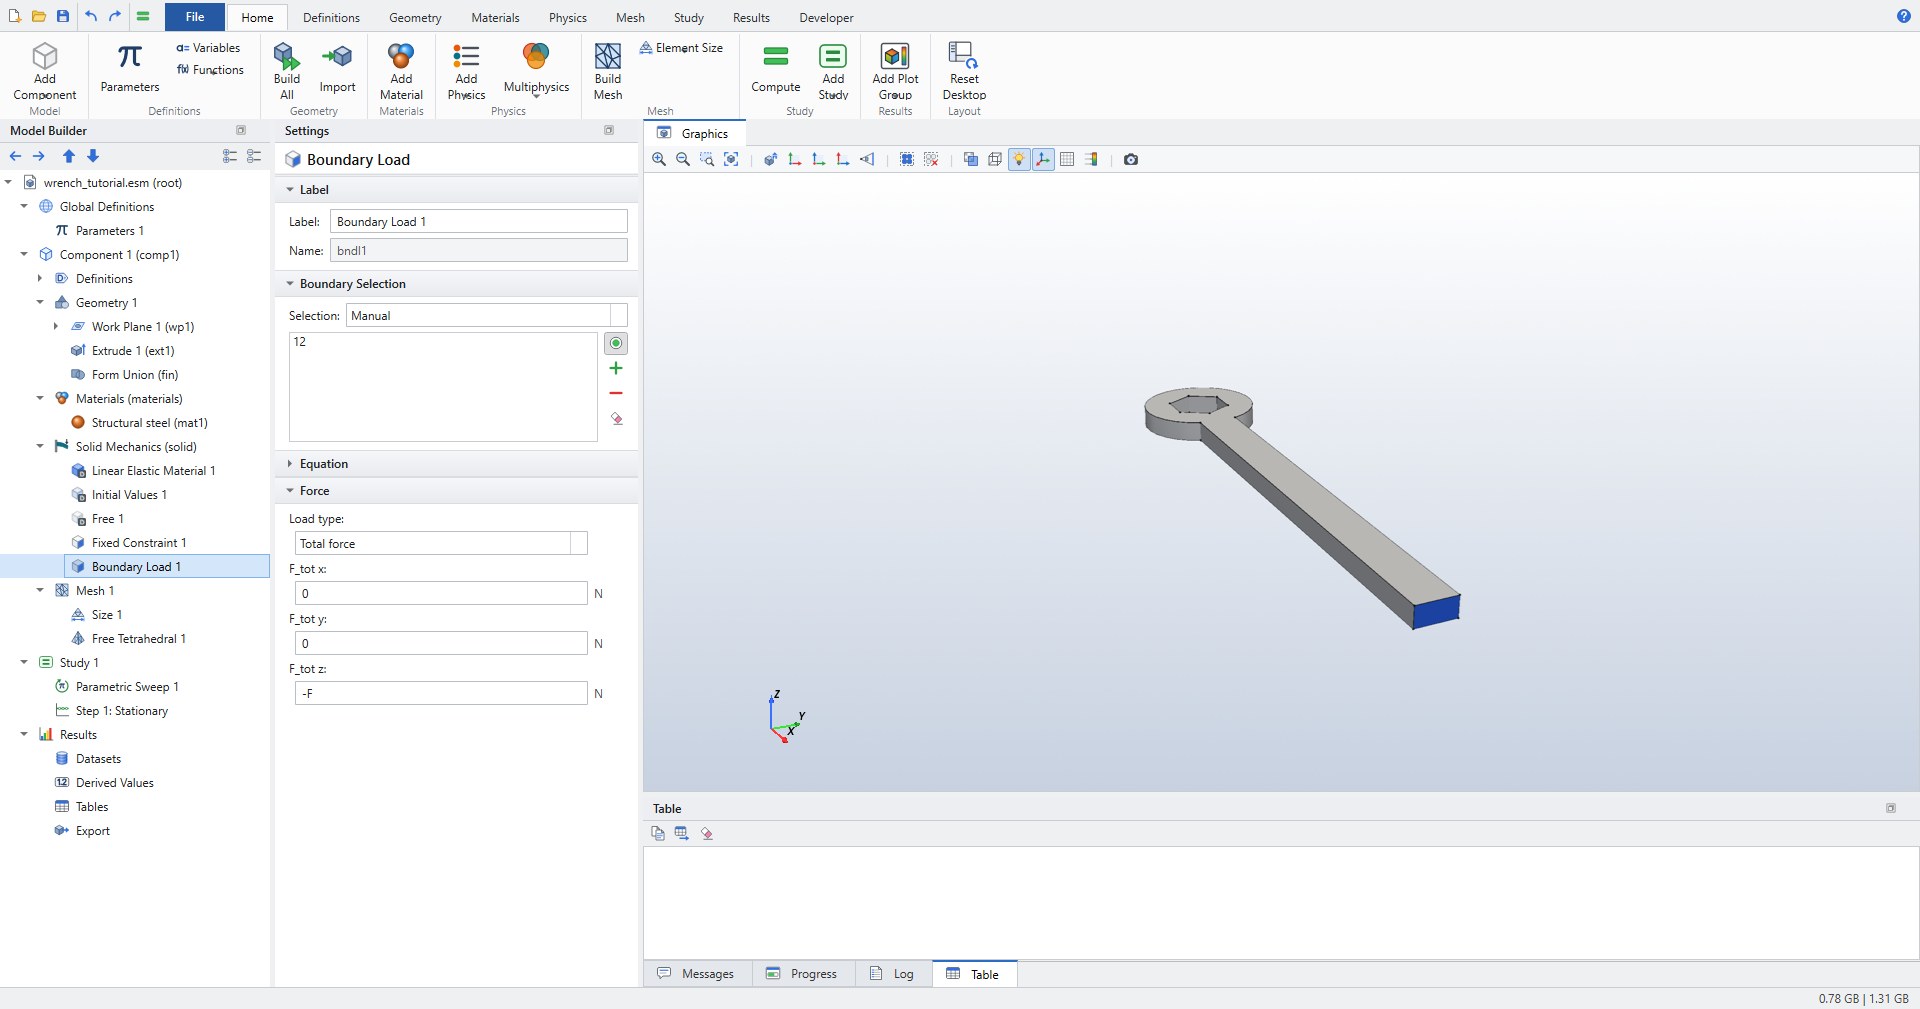This screenshot has width=1920, height=1009.
Task: Go to default 3D view
Action: (770, 159)
